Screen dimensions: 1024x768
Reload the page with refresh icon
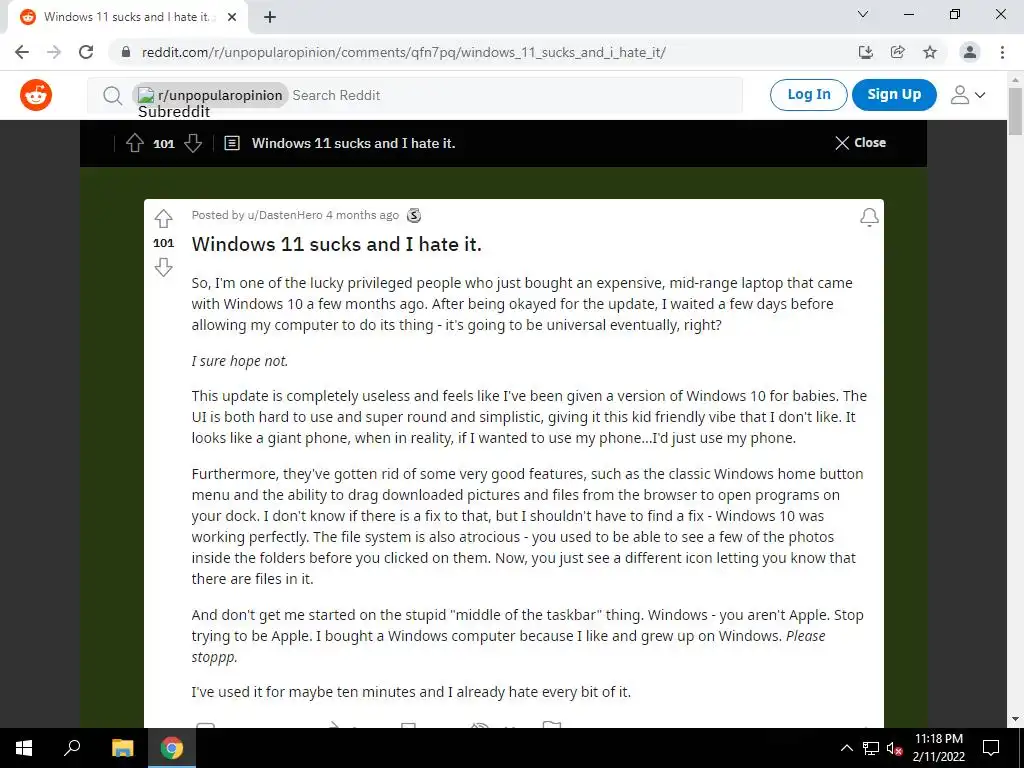tap(86, 52)
